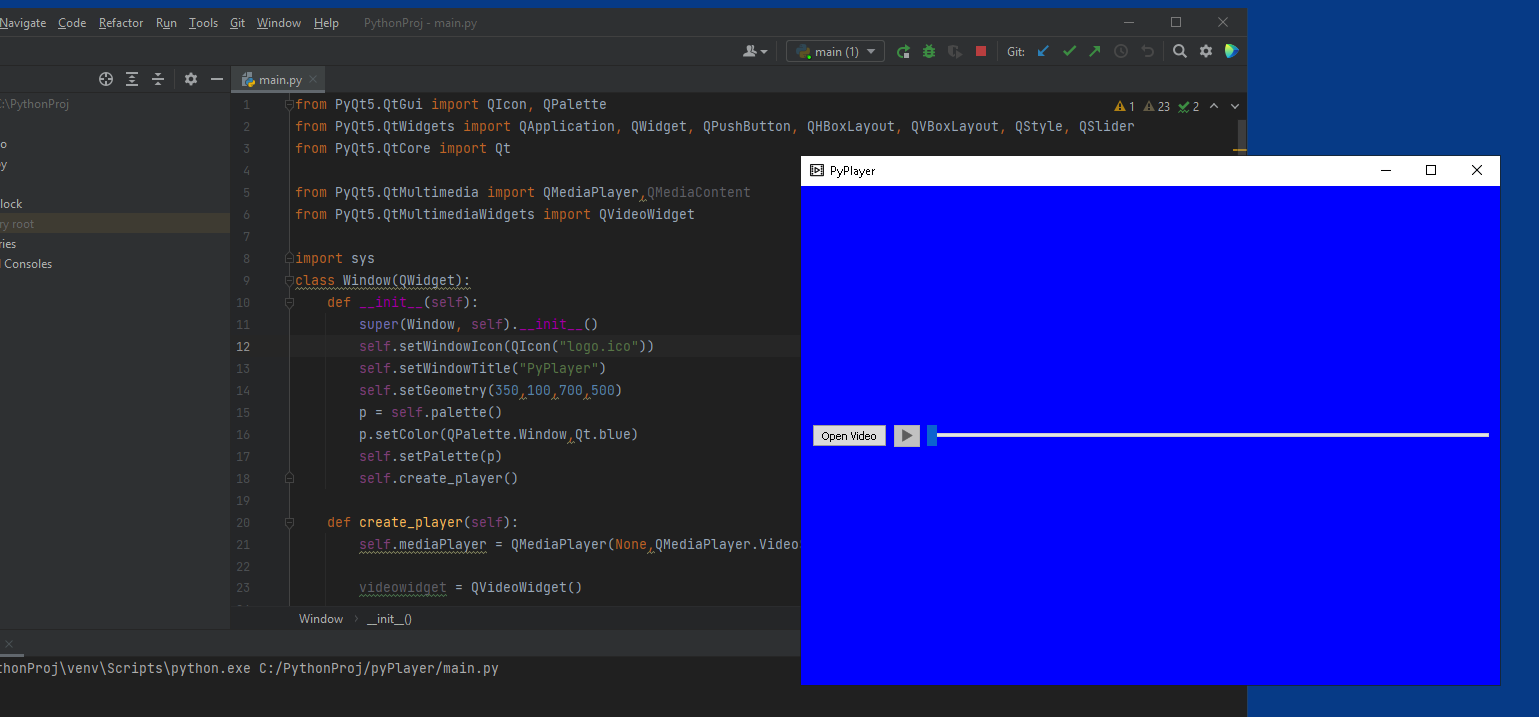This screenshot has height=717, width=1539.
Task: Open the Run menu
Action: (x=166, y=23)
